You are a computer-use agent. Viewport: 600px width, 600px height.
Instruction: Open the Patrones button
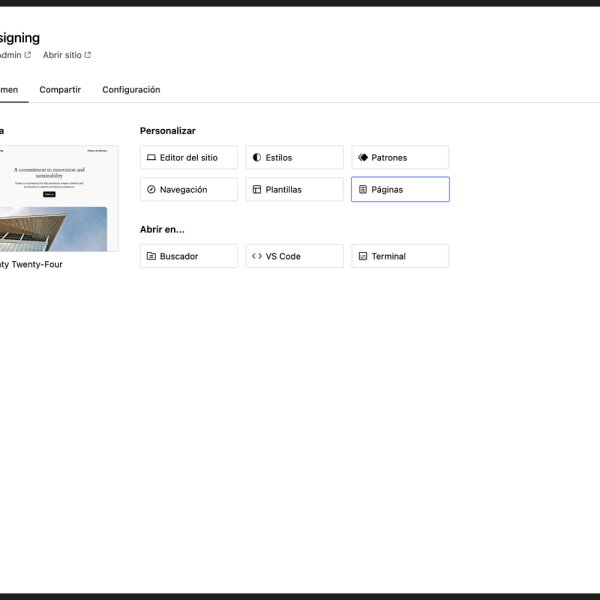pyautogui.click(x=400, y=157)
